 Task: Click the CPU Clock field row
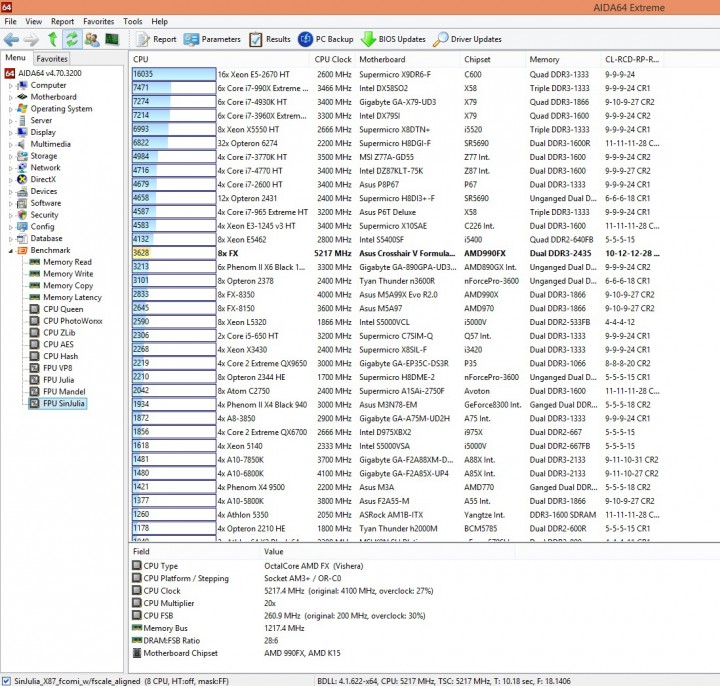[x=283, y=591]
